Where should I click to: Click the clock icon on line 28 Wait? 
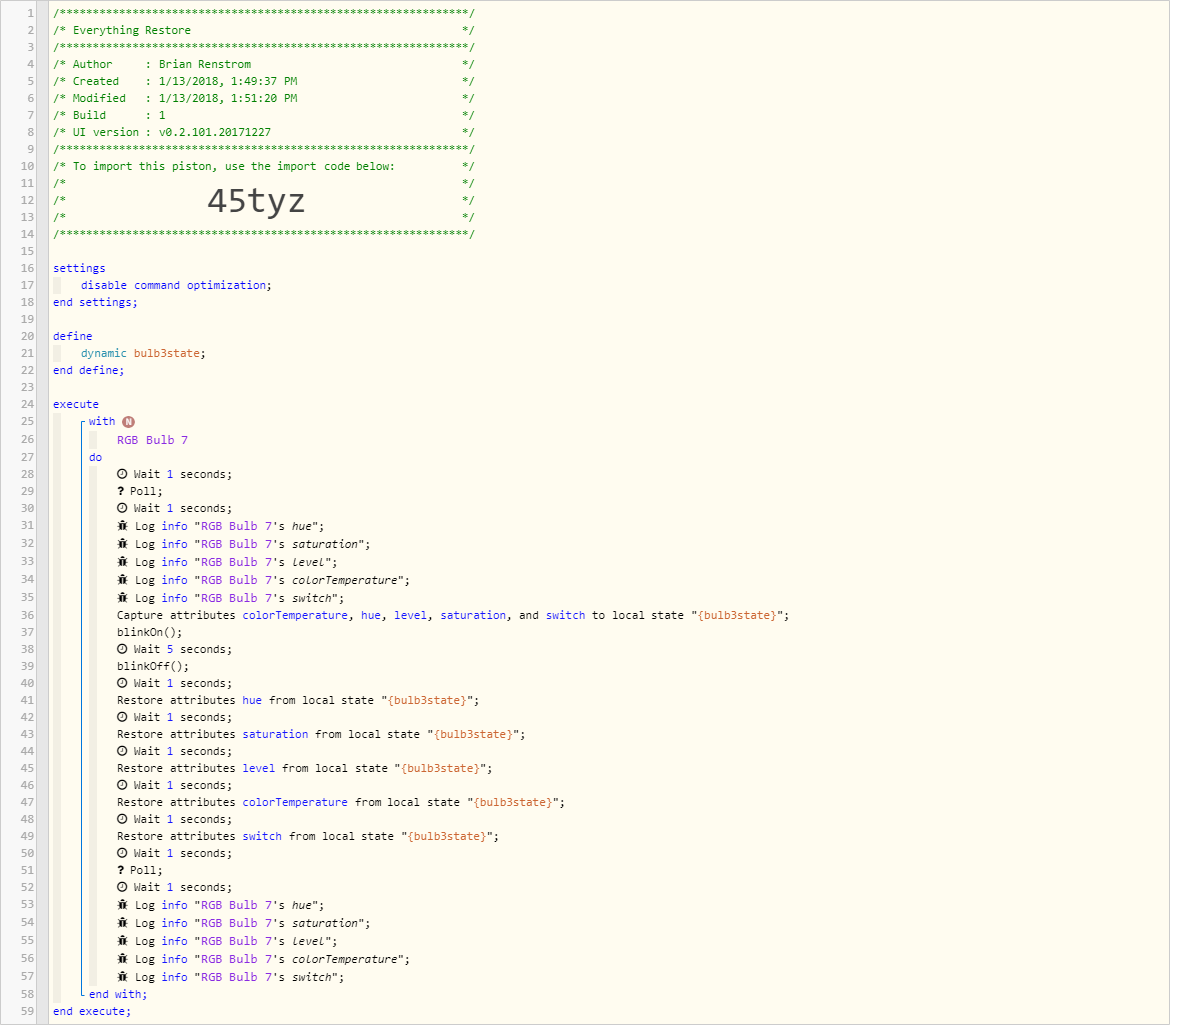(x=122, y=474)
